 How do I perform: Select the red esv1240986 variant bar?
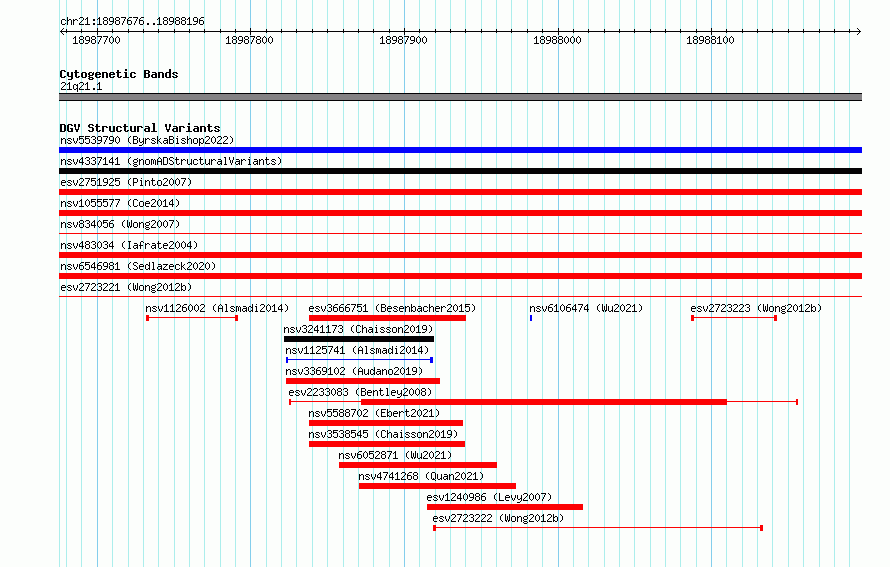pos(505,507)
